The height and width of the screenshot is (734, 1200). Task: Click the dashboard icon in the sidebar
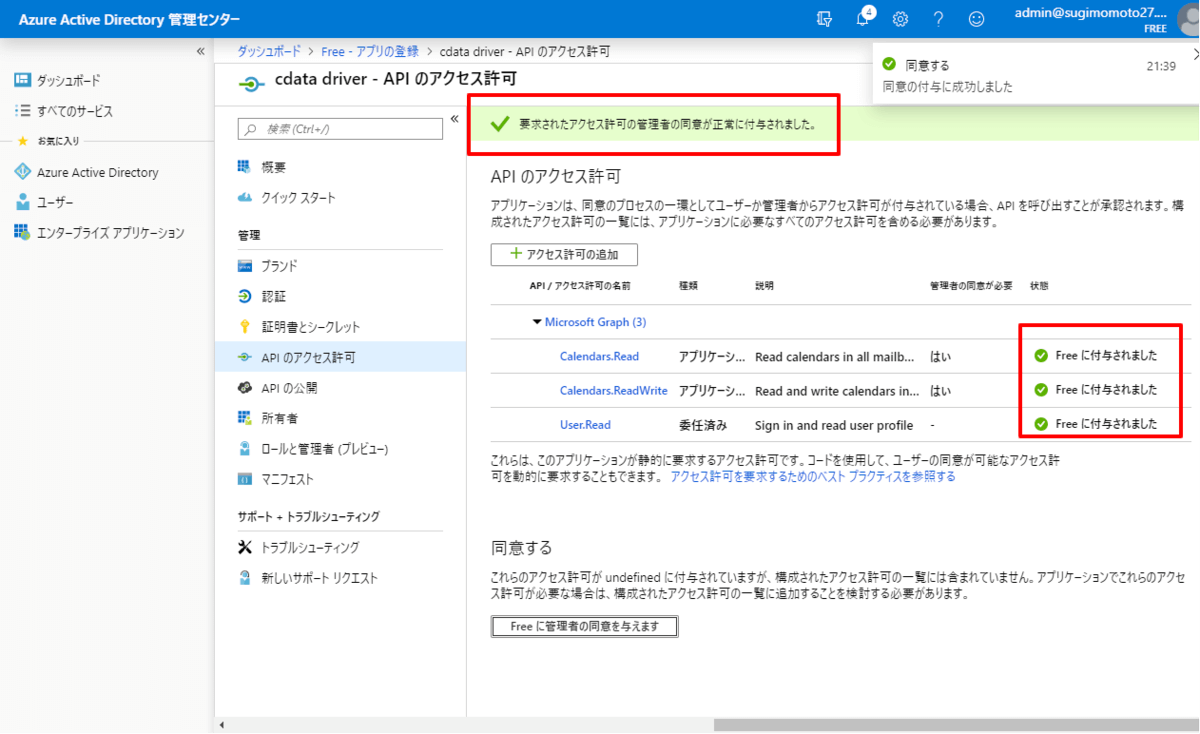pyautogui.click(x=23, y=80)
